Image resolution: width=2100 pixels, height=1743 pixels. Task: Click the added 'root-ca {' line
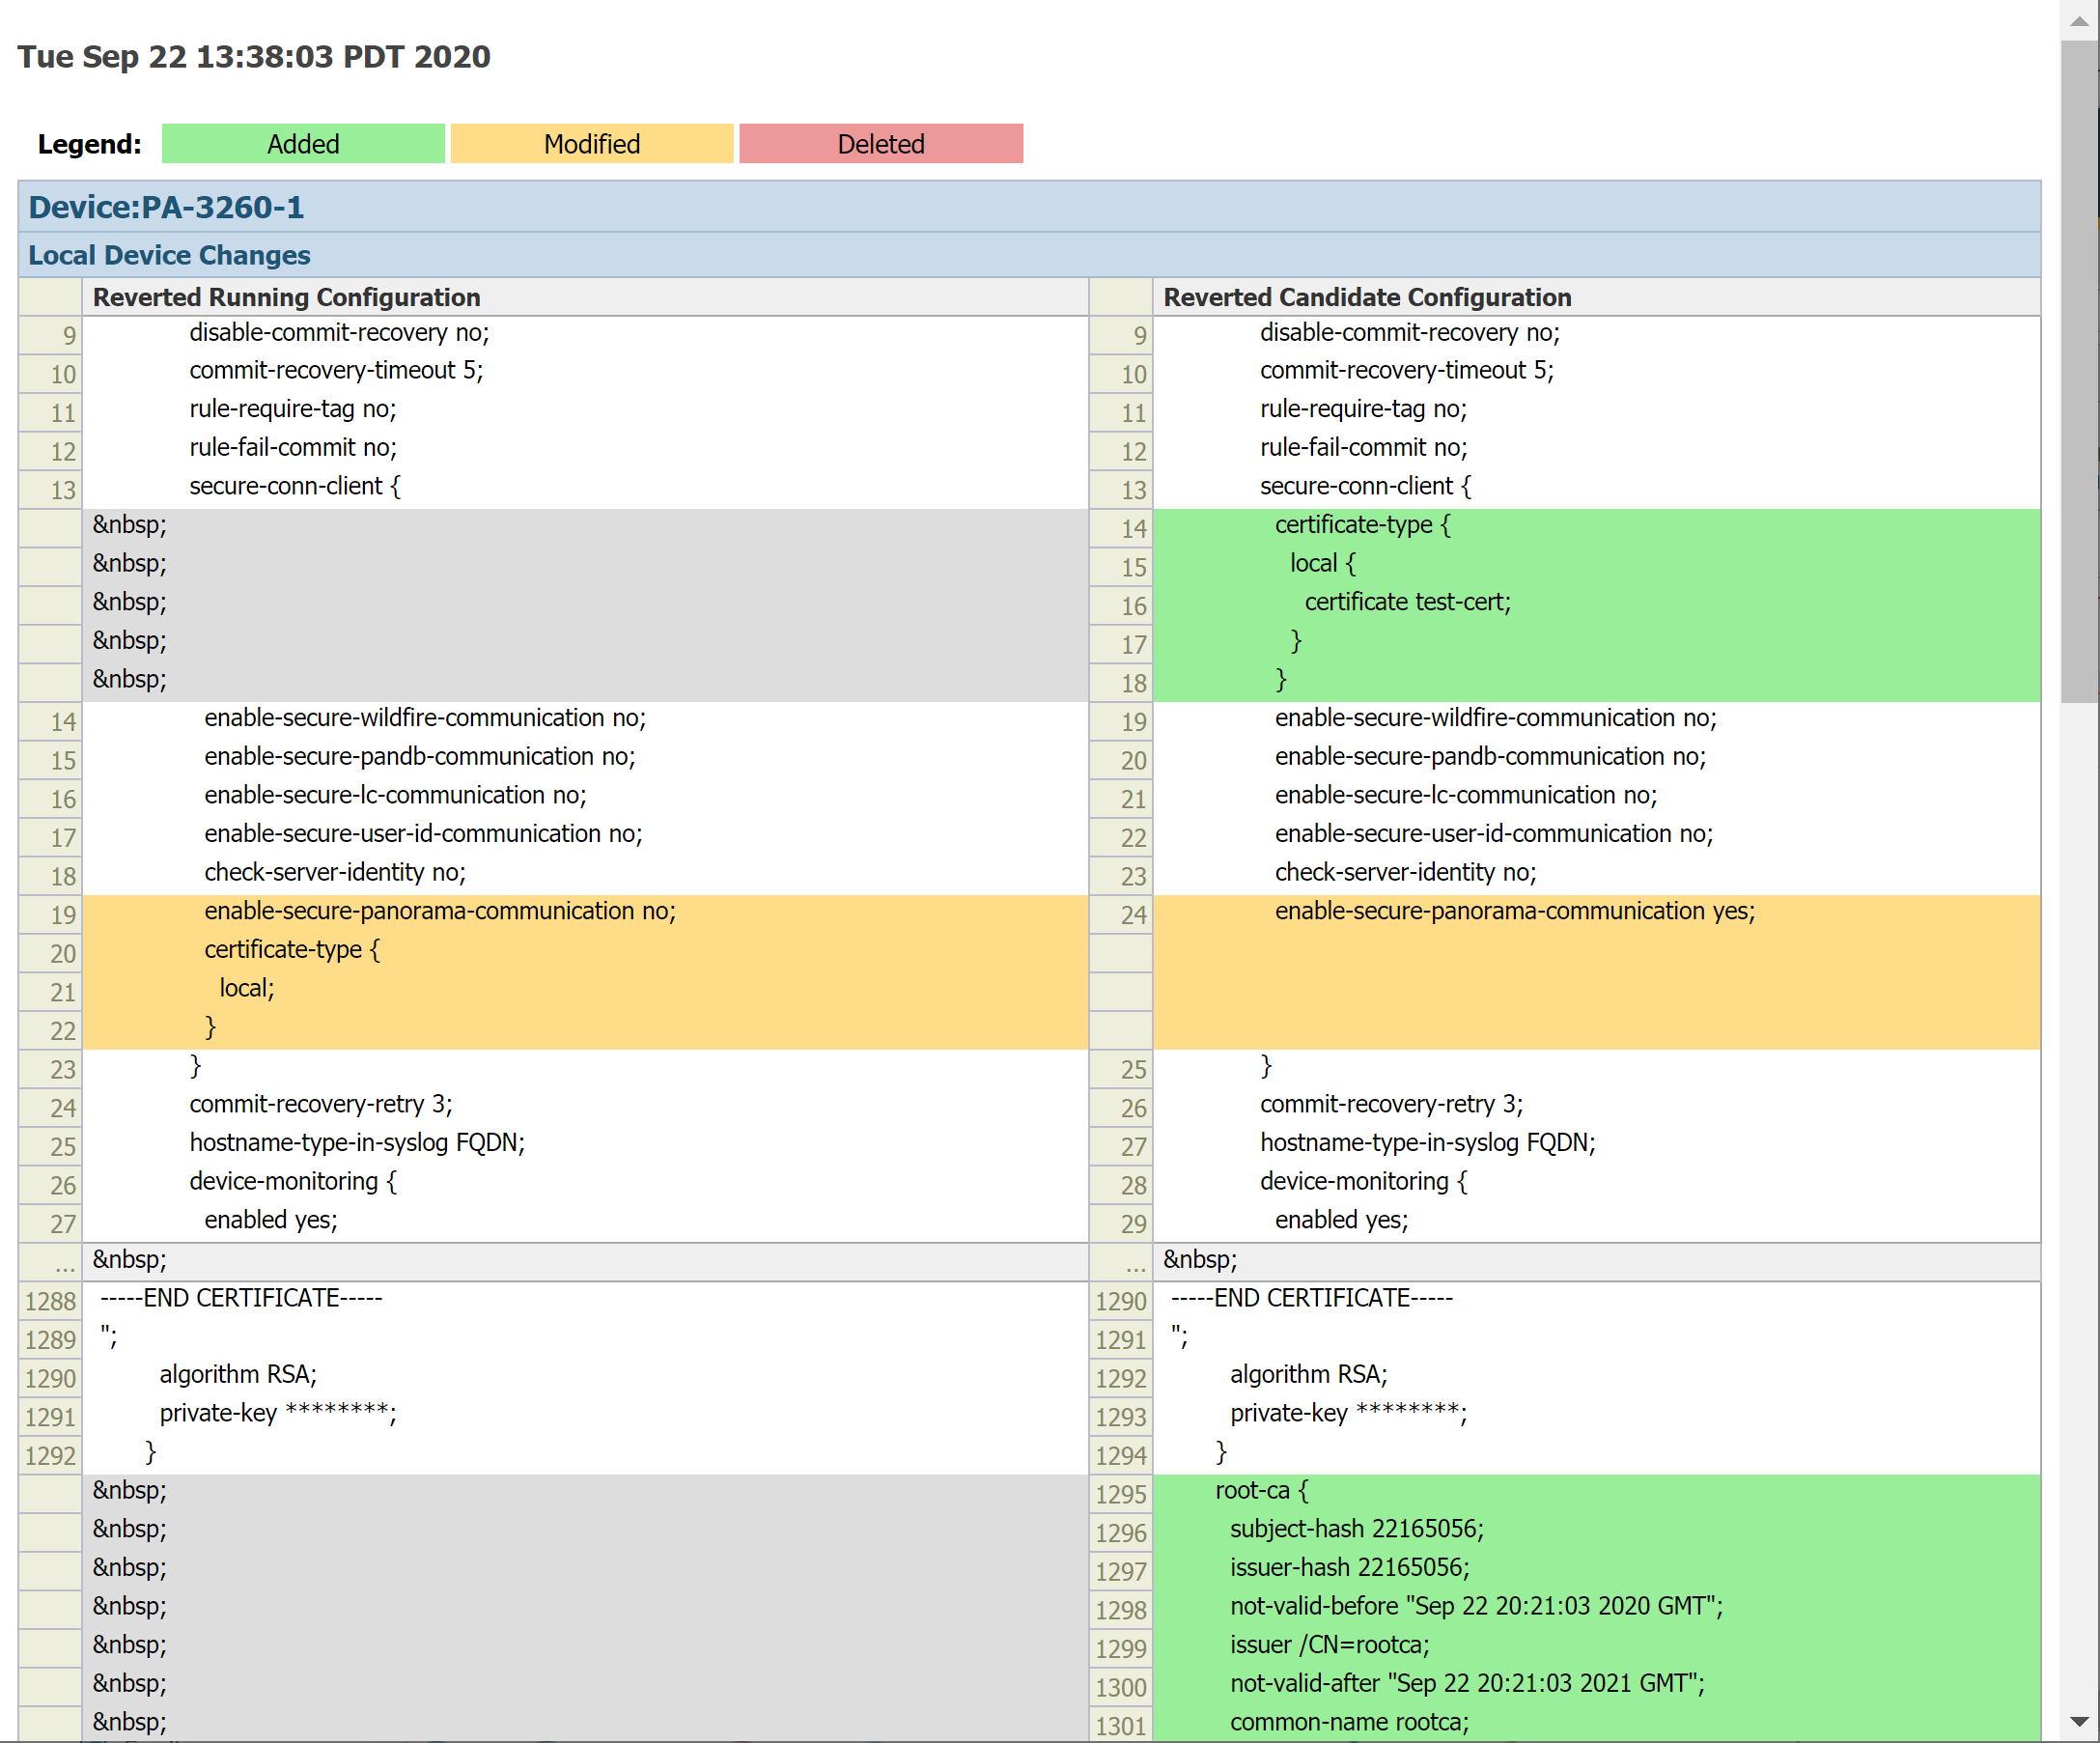1261,1490
